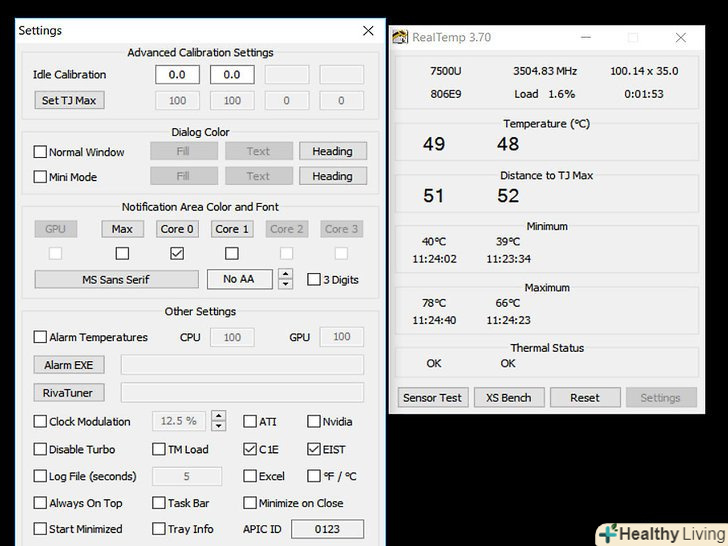
Task: Uncheck the C1E option
Action: click(x=250, y=449)
